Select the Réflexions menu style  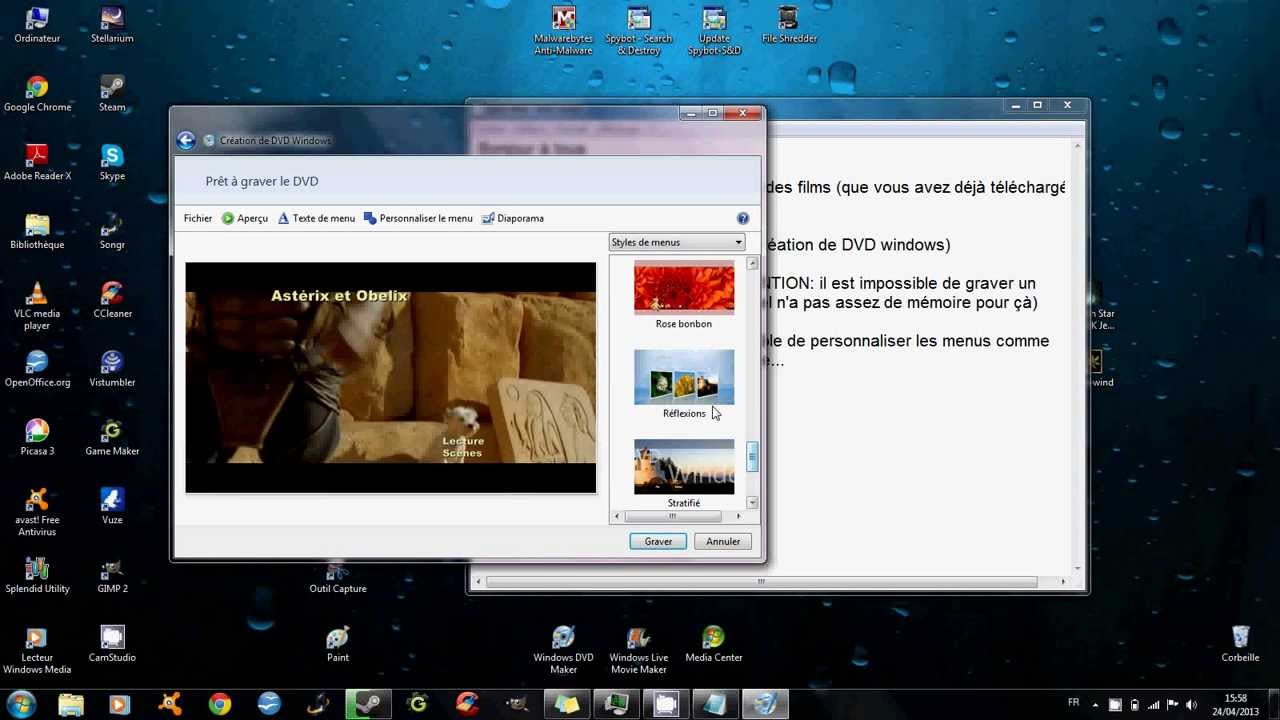[684, 384]
